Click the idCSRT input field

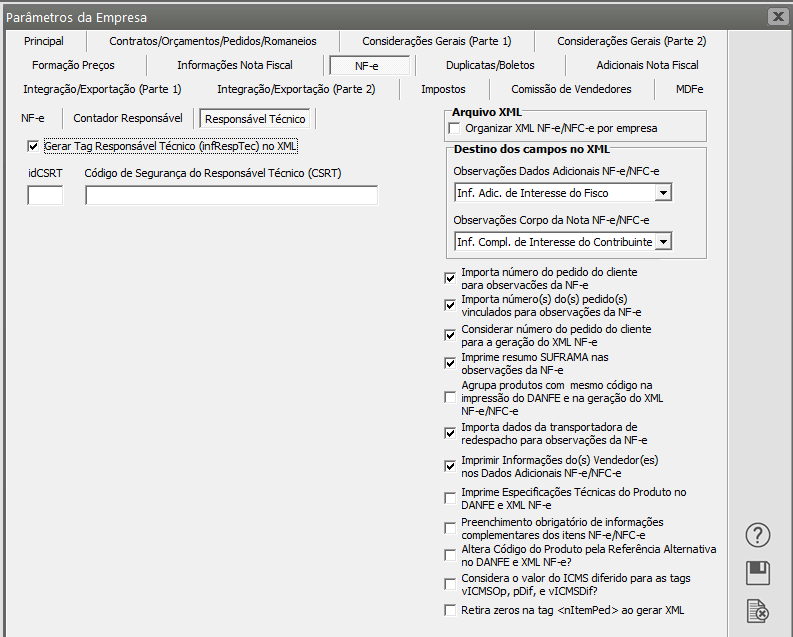pos(45,196)
